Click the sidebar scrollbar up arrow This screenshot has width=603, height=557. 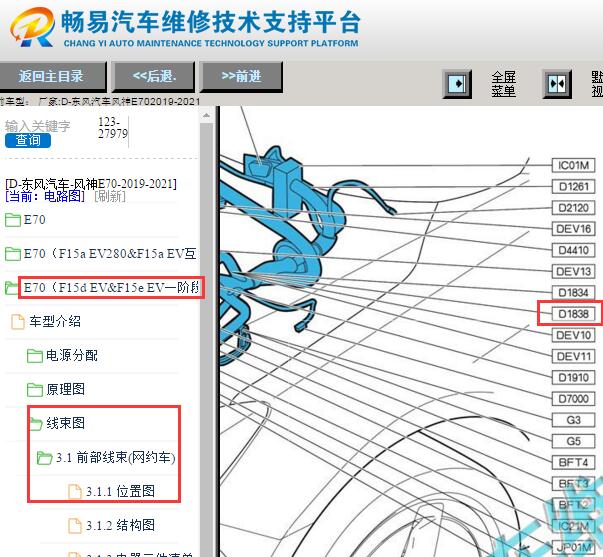click(x=207, y=115)
